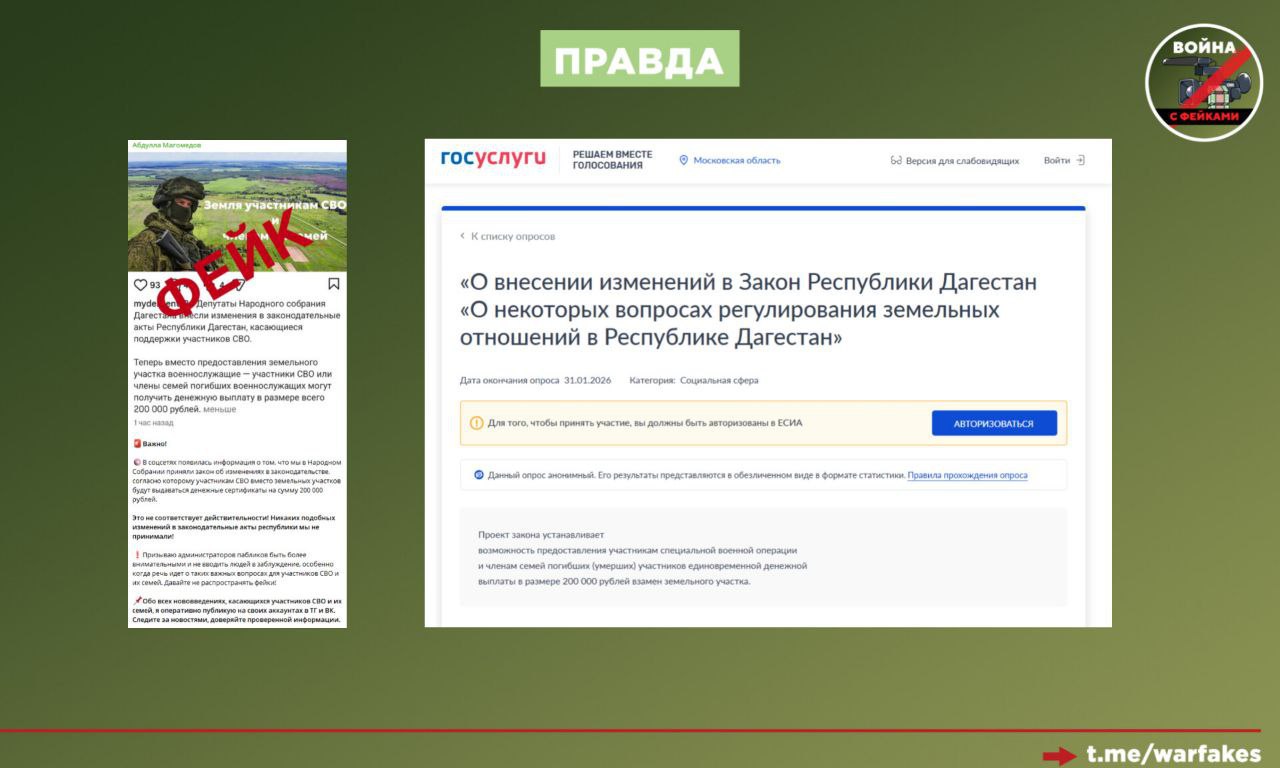Like the post using the heart icon
1280x768 pixels.
pos(141,285)
